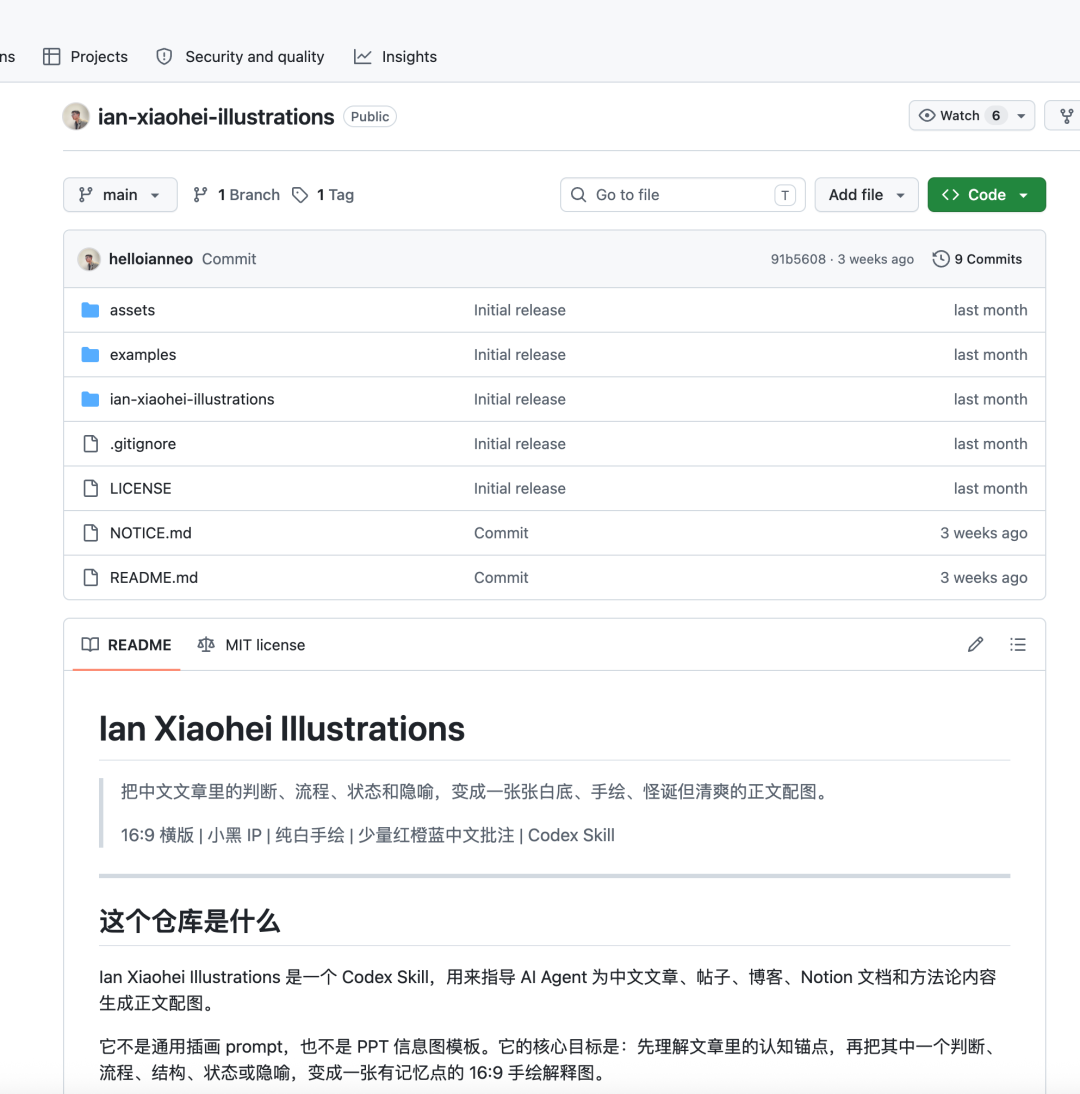Viewport: 1080px width, 1094px height.
Task: Open the Projects tab
Action: tap(85, 57)
